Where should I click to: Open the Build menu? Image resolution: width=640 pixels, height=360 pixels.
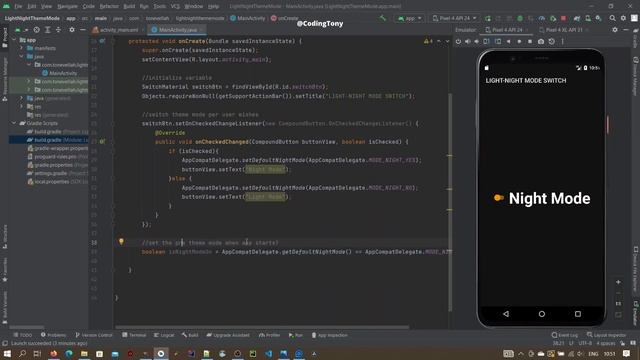(129, 6)
